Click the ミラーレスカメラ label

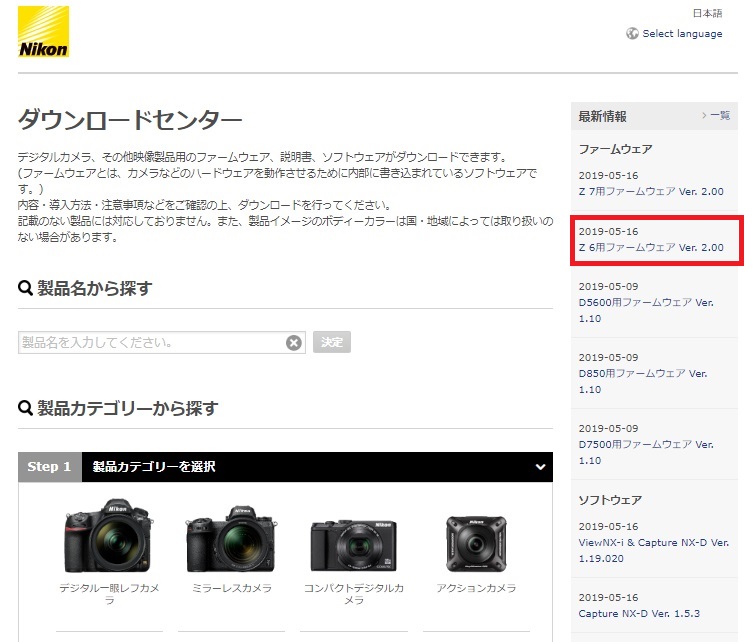point(232,588)
